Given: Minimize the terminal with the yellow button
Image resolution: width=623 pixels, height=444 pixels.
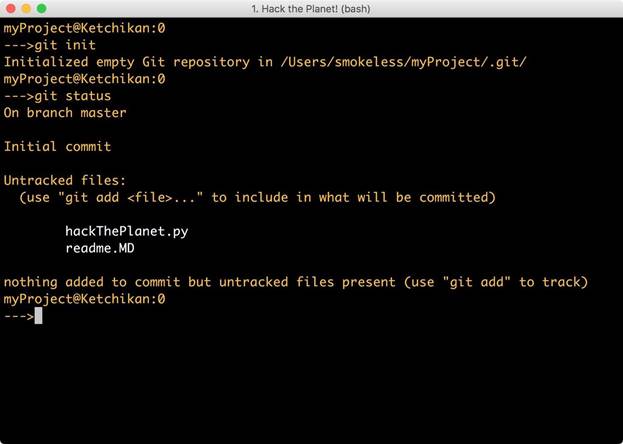Looking at the screenshot, I should click(27, 8).
